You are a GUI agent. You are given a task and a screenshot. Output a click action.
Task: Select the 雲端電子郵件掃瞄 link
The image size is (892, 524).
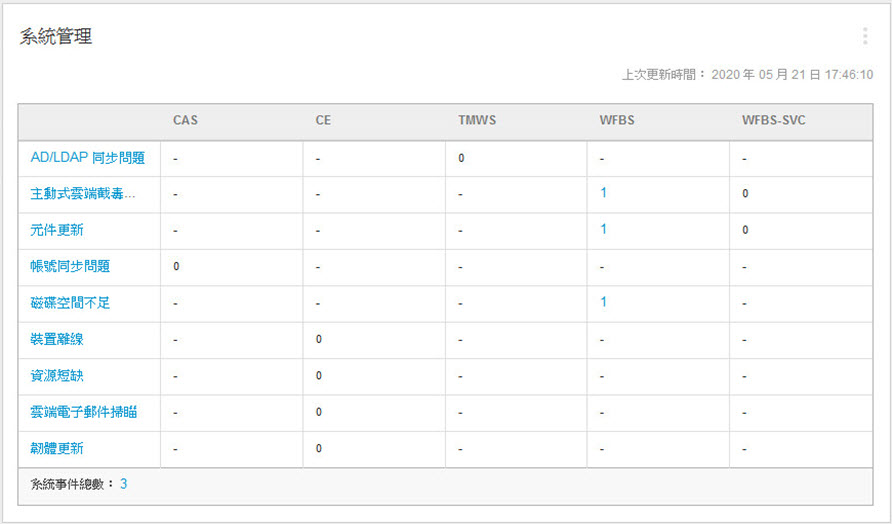pos(83,412)
